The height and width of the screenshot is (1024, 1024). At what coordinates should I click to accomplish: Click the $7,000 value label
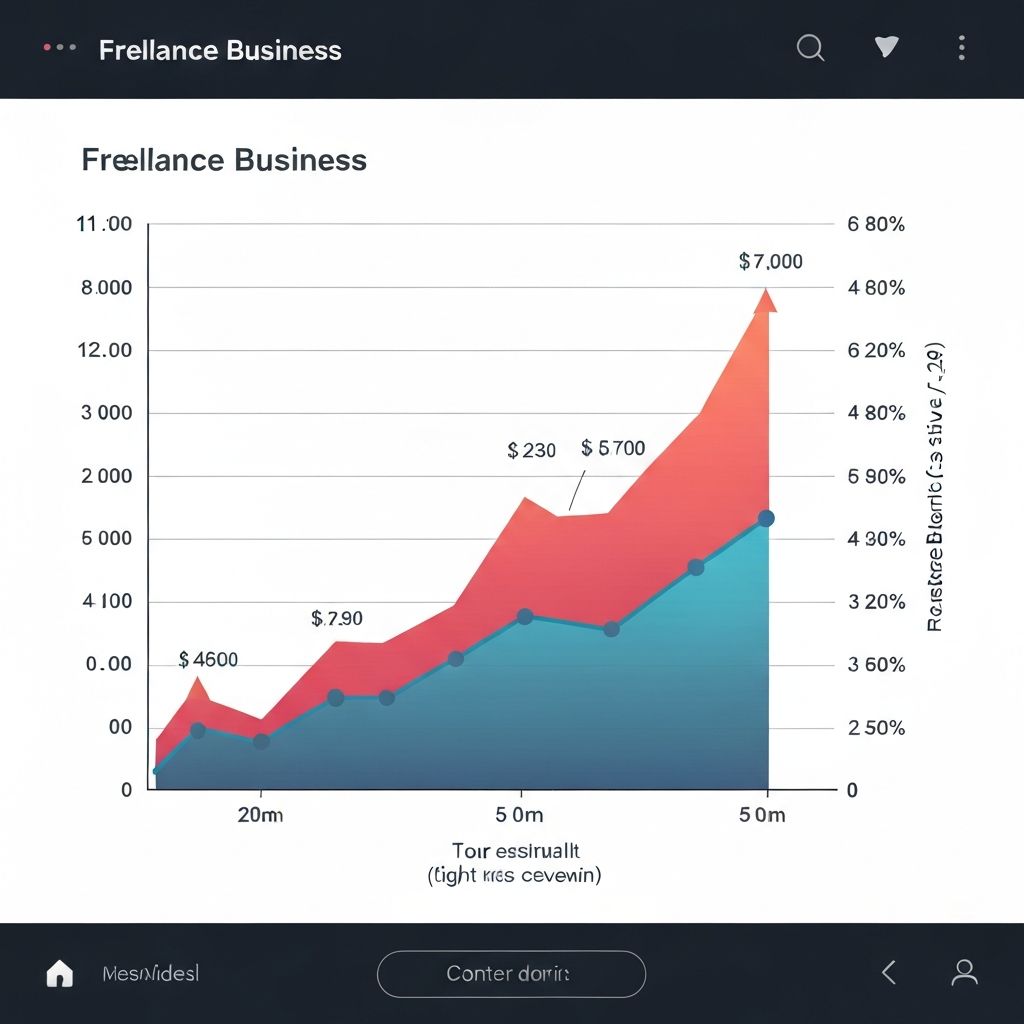(x=769, y=261)
